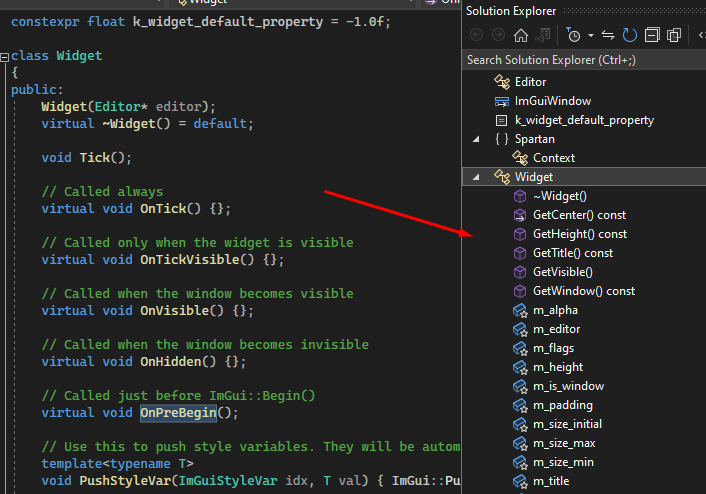Image resolution: width=706 pixels, height=494 pixels.
Task: Select the m_is_window field
Action: click(x=568, y=386)
